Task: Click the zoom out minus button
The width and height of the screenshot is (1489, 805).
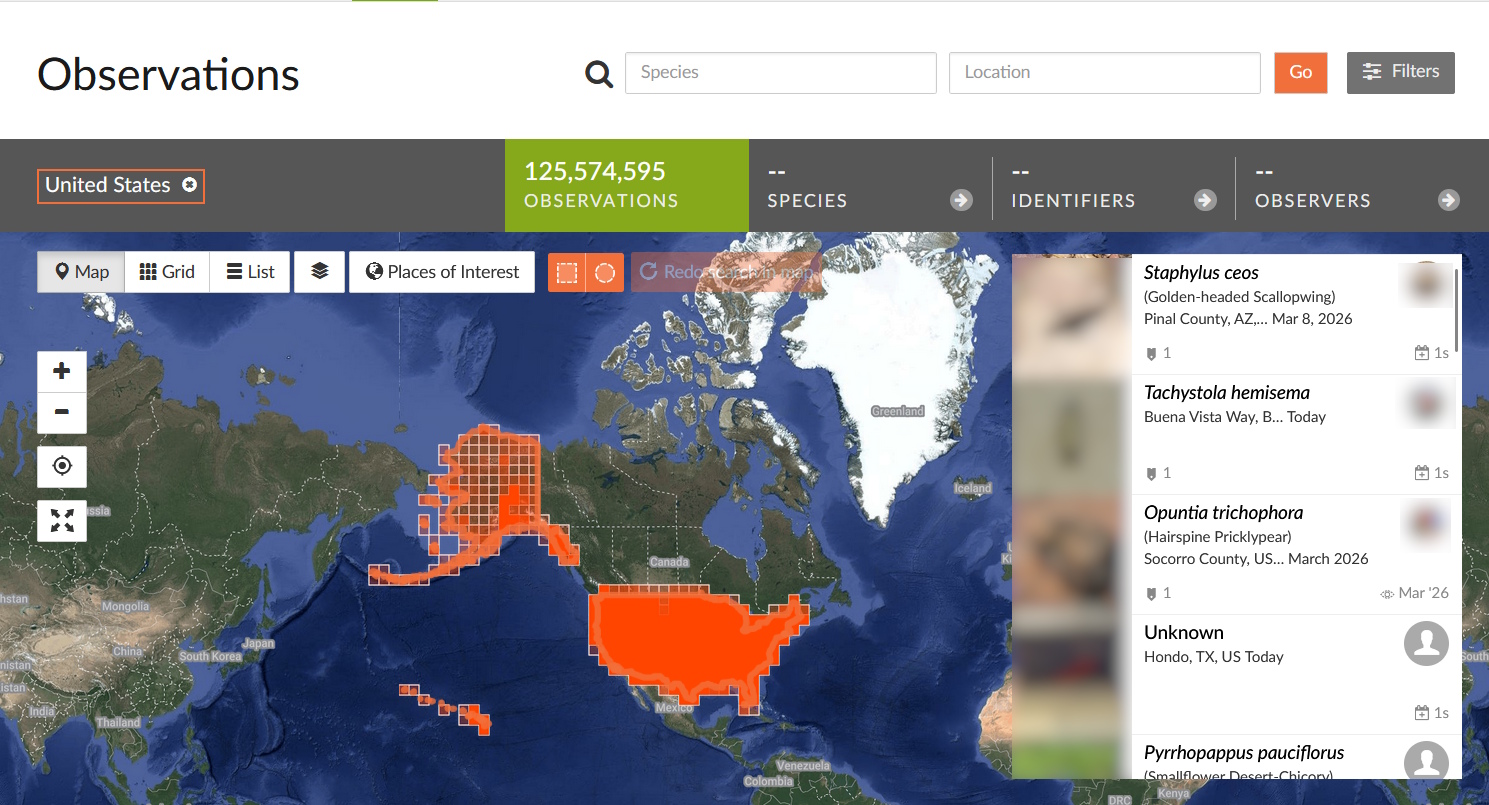Action: pos(62,413)
